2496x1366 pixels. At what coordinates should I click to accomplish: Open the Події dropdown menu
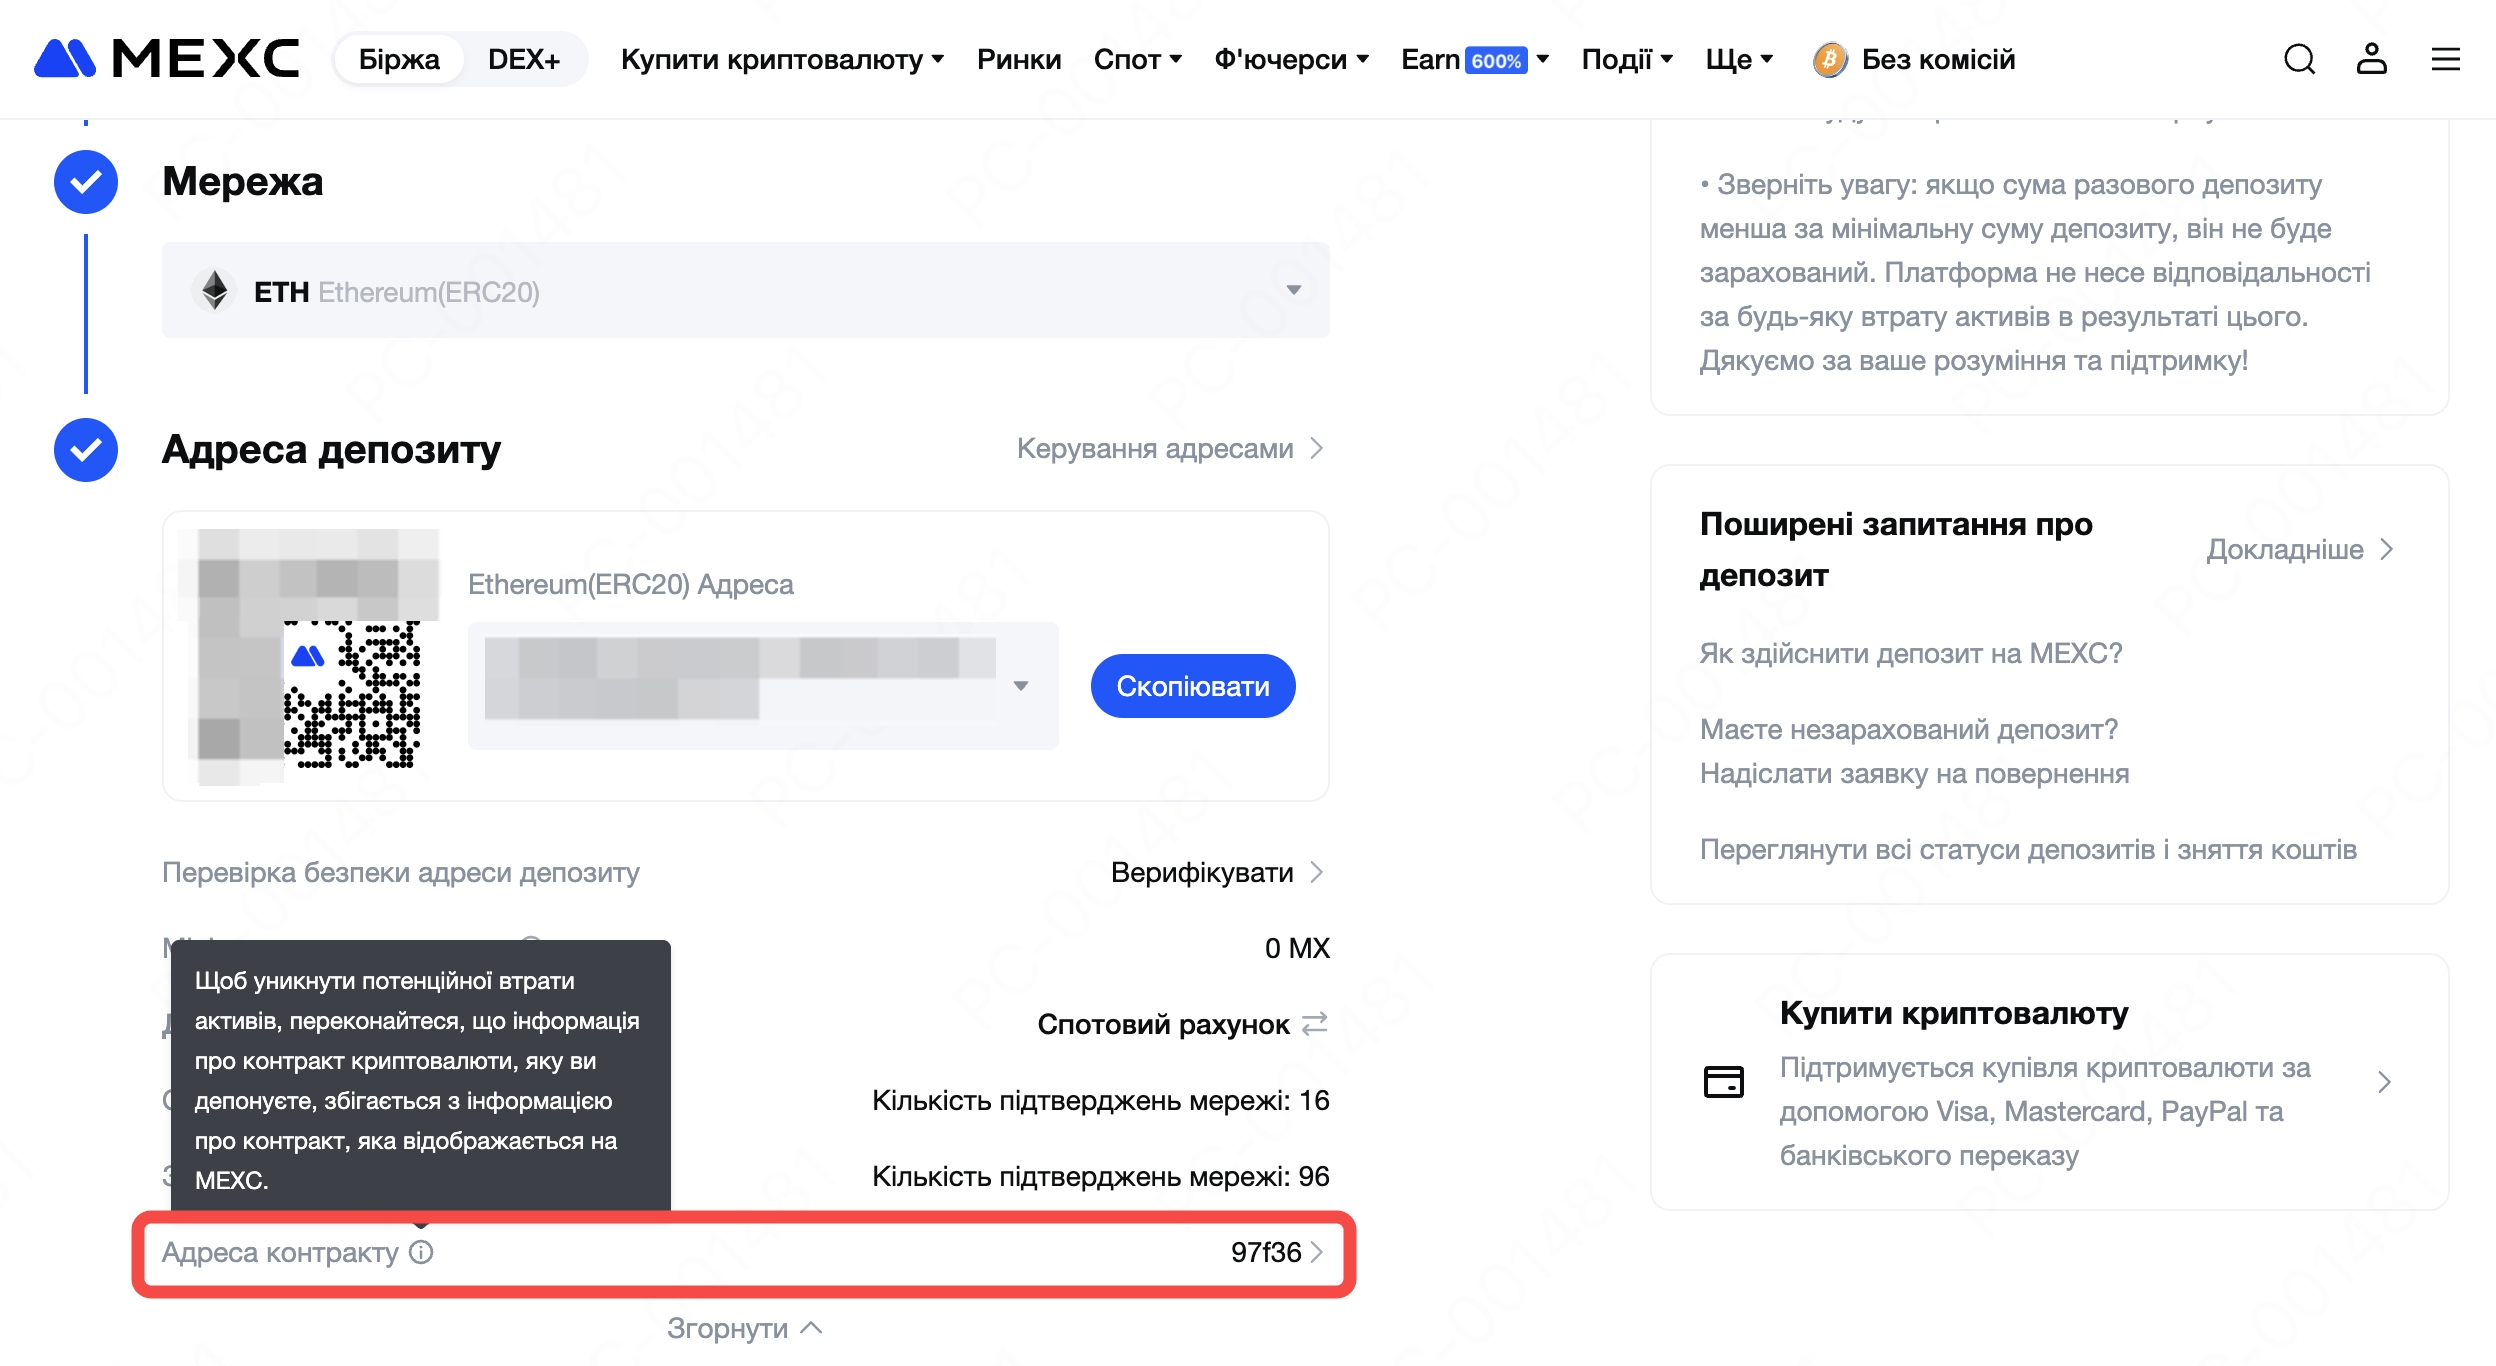tap(1627, 59)
